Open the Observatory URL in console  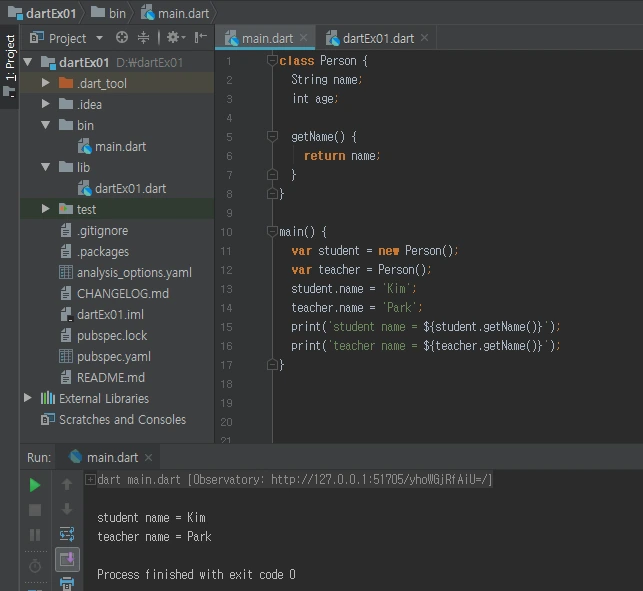coord(380,479)
